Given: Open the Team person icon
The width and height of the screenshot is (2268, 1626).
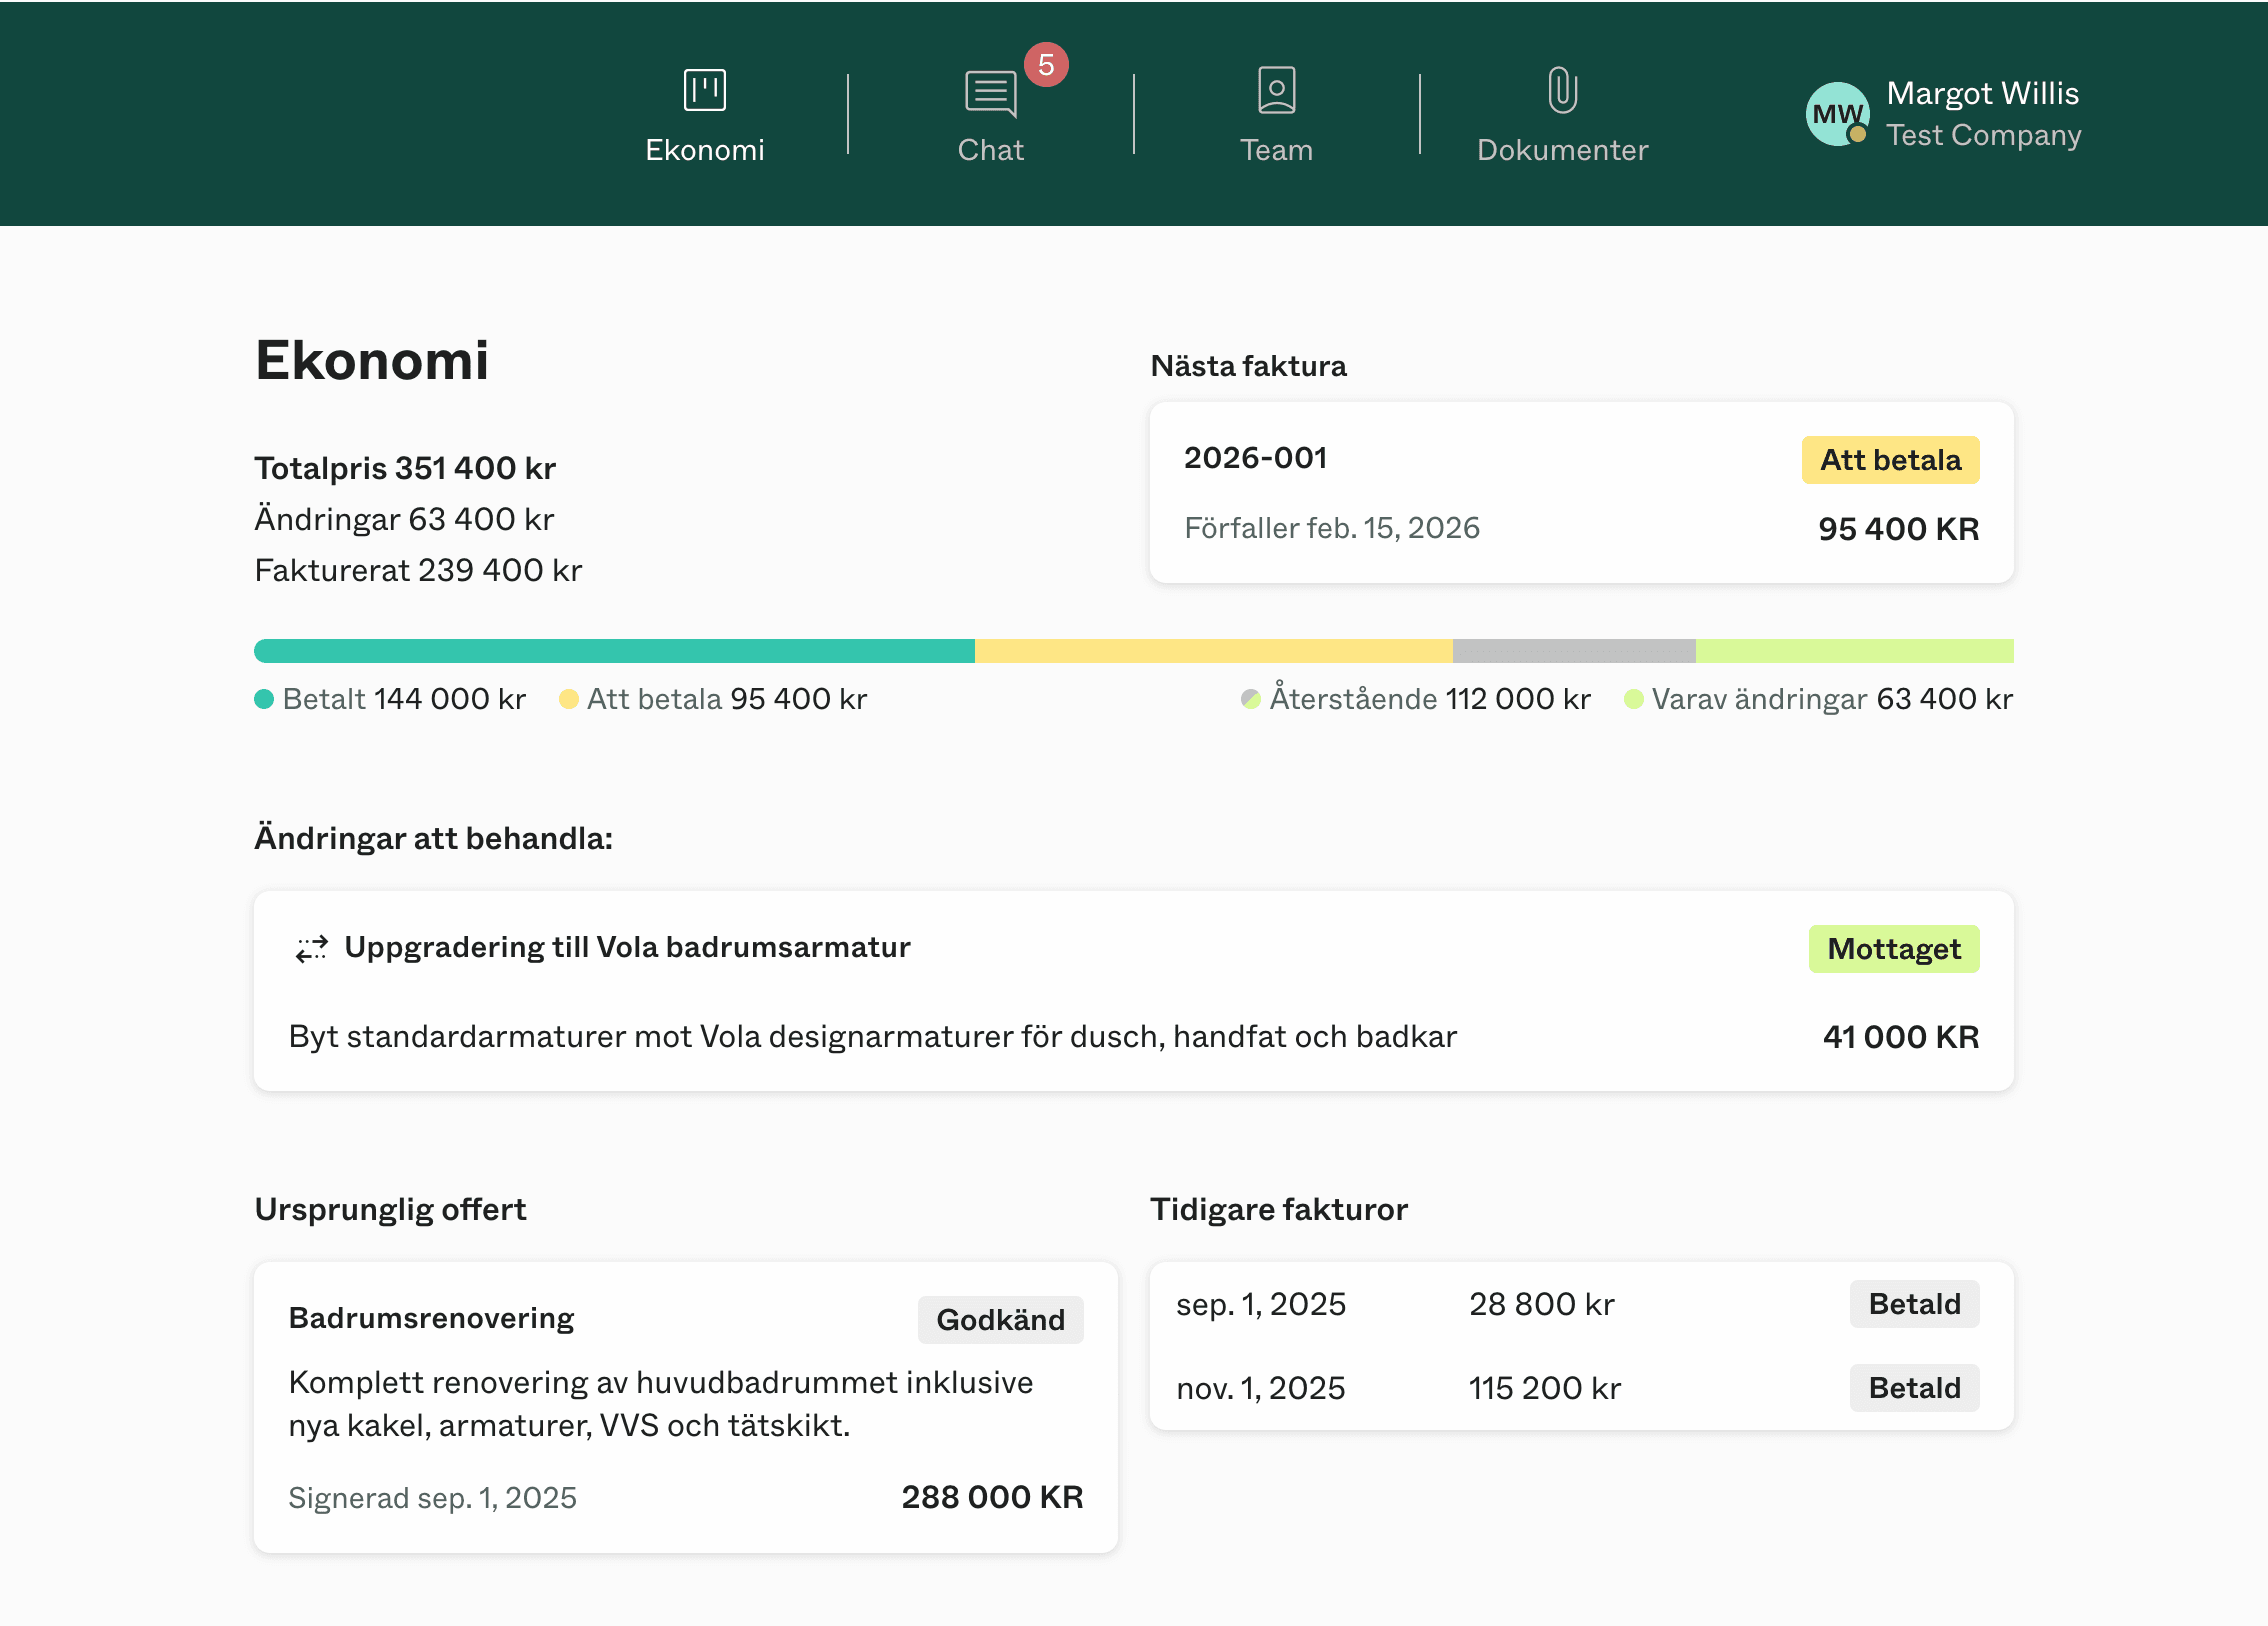Looking at the screenshot, I should tap(1276, 91).
